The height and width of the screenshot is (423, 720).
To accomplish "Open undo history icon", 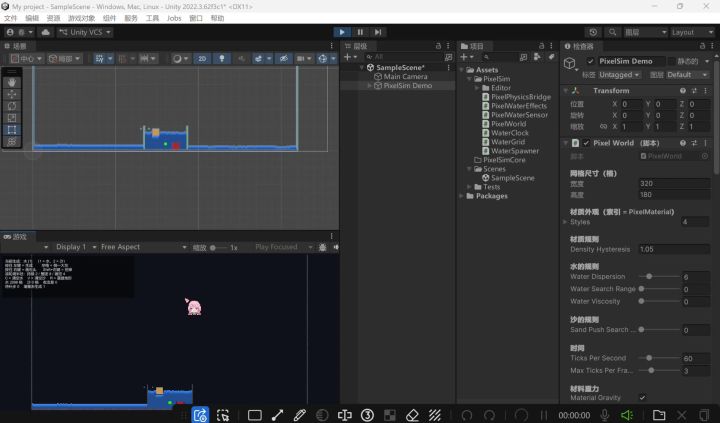I will (x=593, y=32).
